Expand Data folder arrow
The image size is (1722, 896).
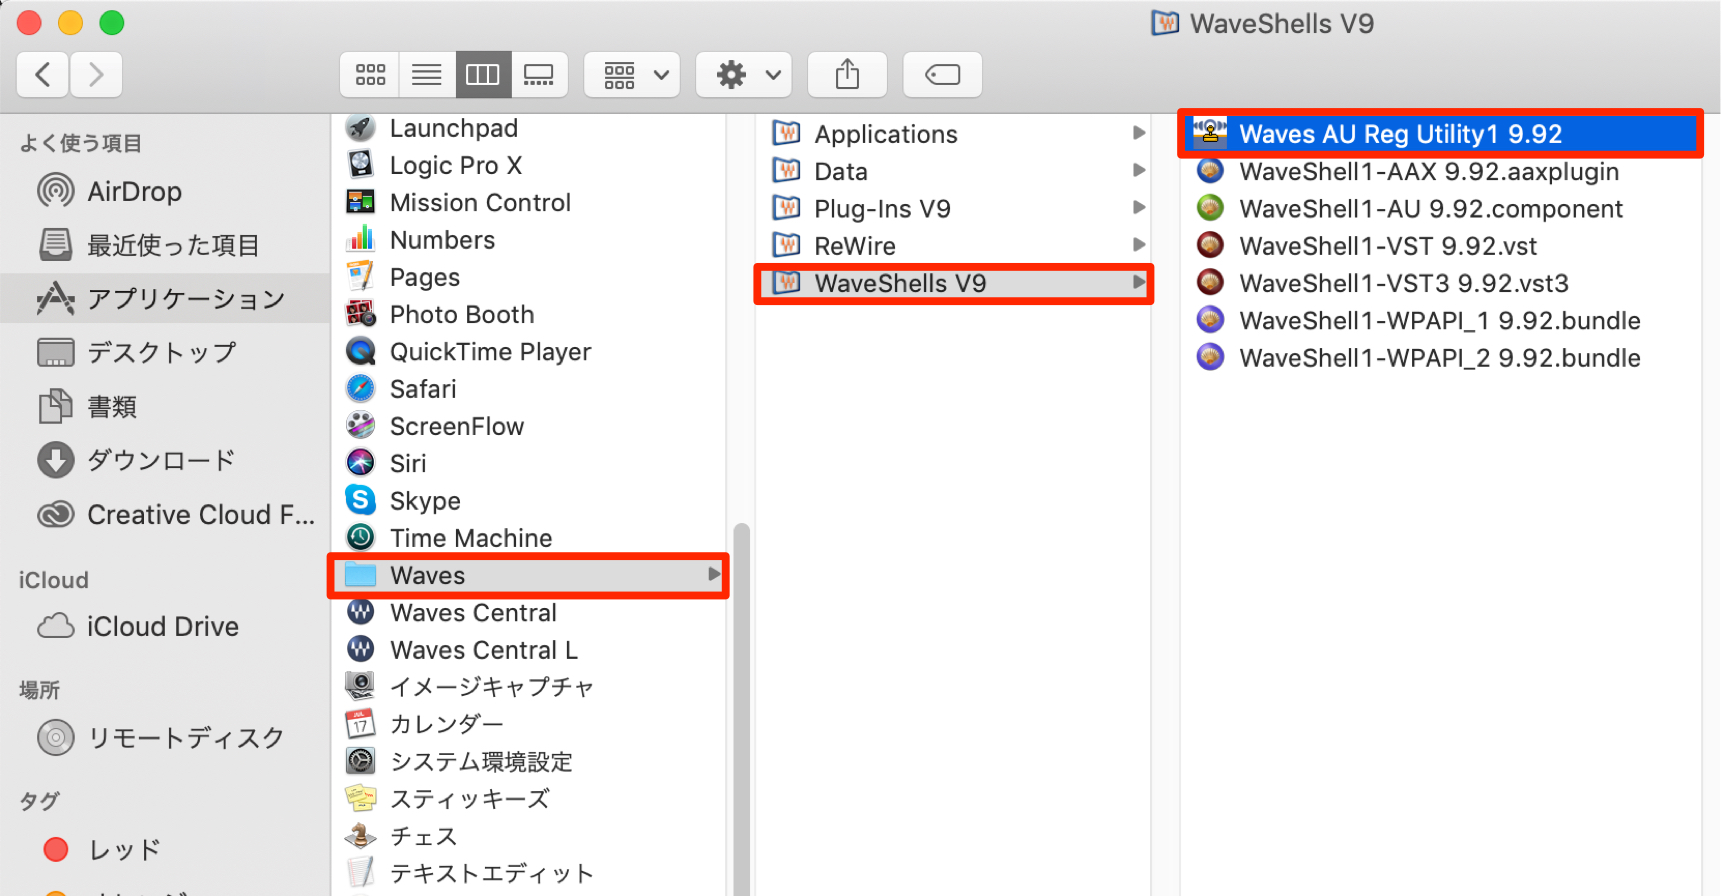coord(1138,170)
